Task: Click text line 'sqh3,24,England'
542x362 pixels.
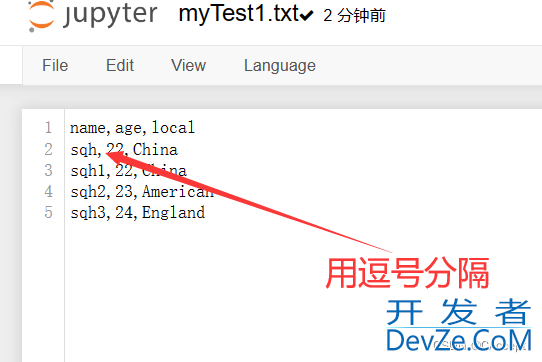Action: coord(137,213)
